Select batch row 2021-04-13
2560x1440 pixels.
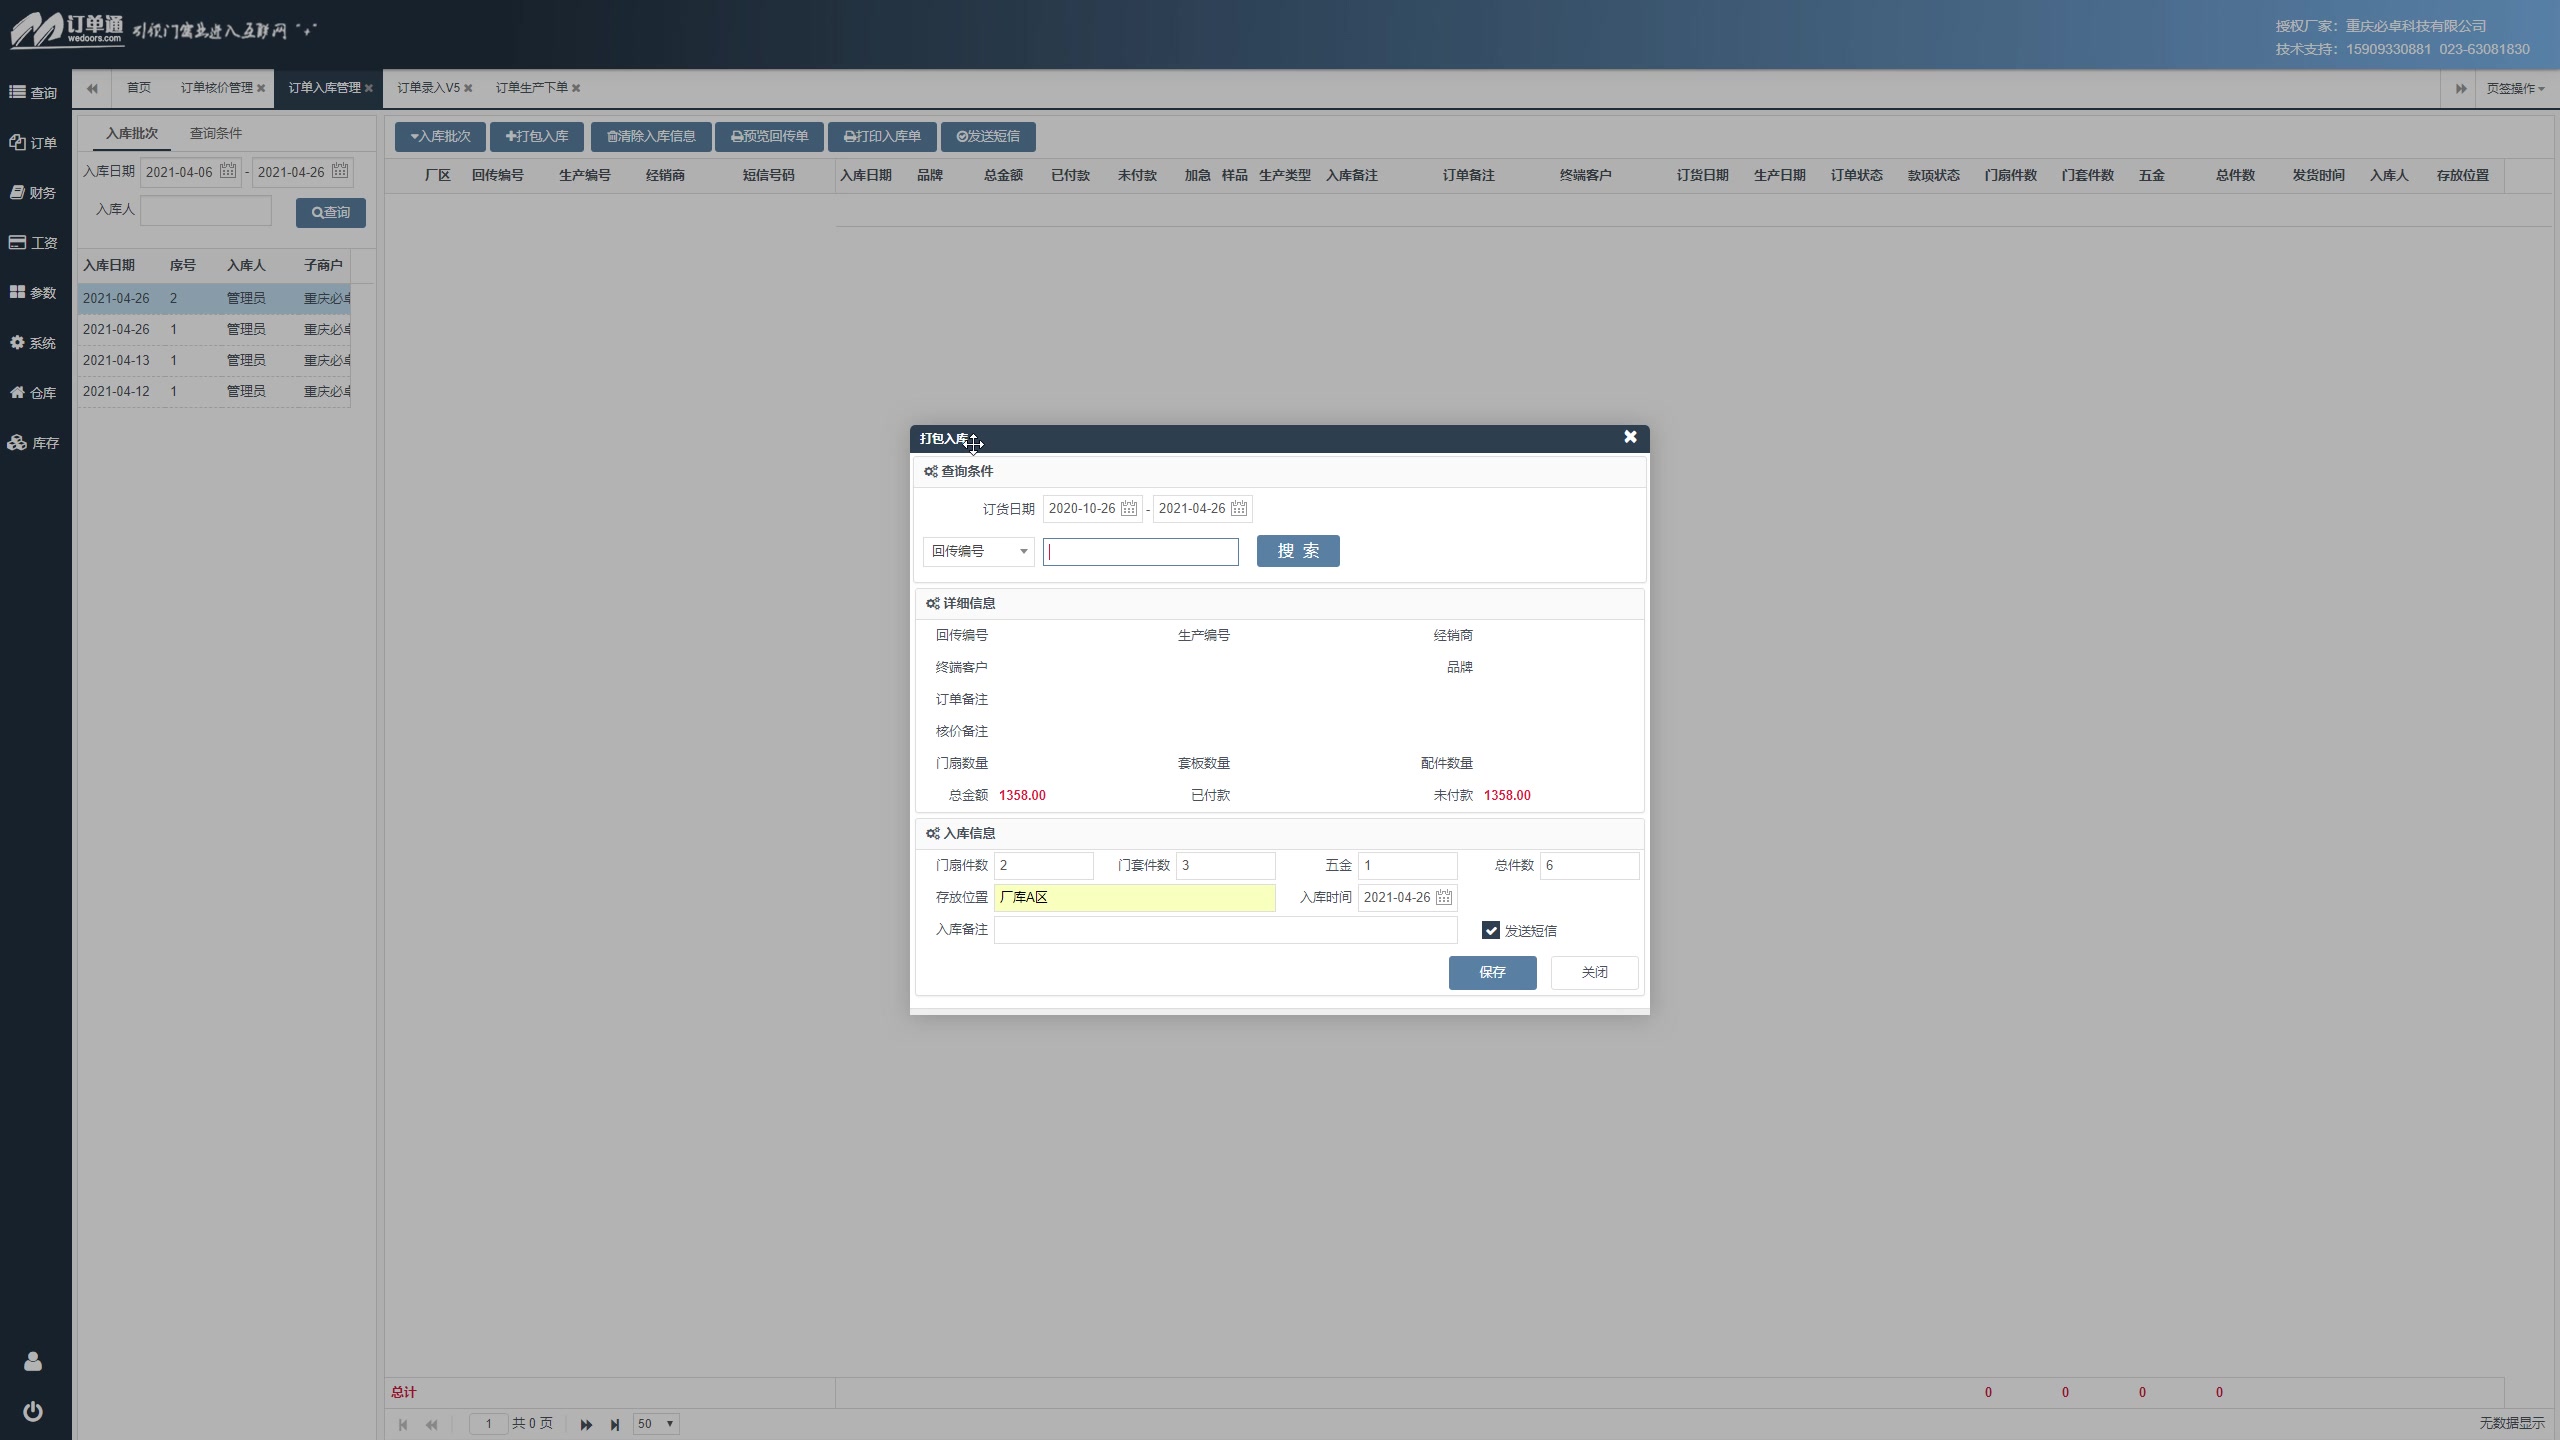[x=214, y=360]
